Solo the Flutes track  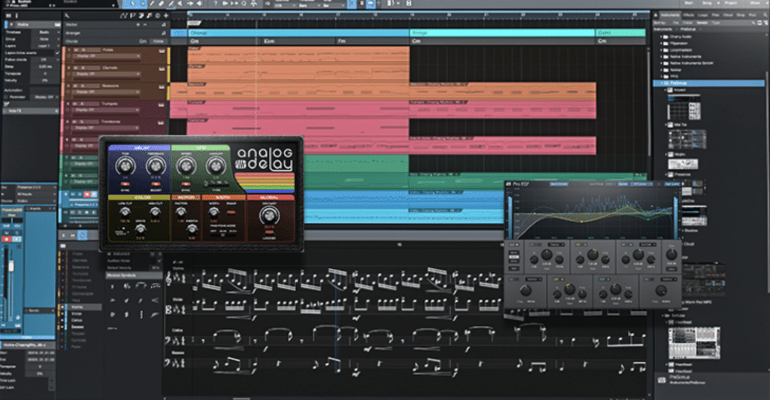(83, 50)
